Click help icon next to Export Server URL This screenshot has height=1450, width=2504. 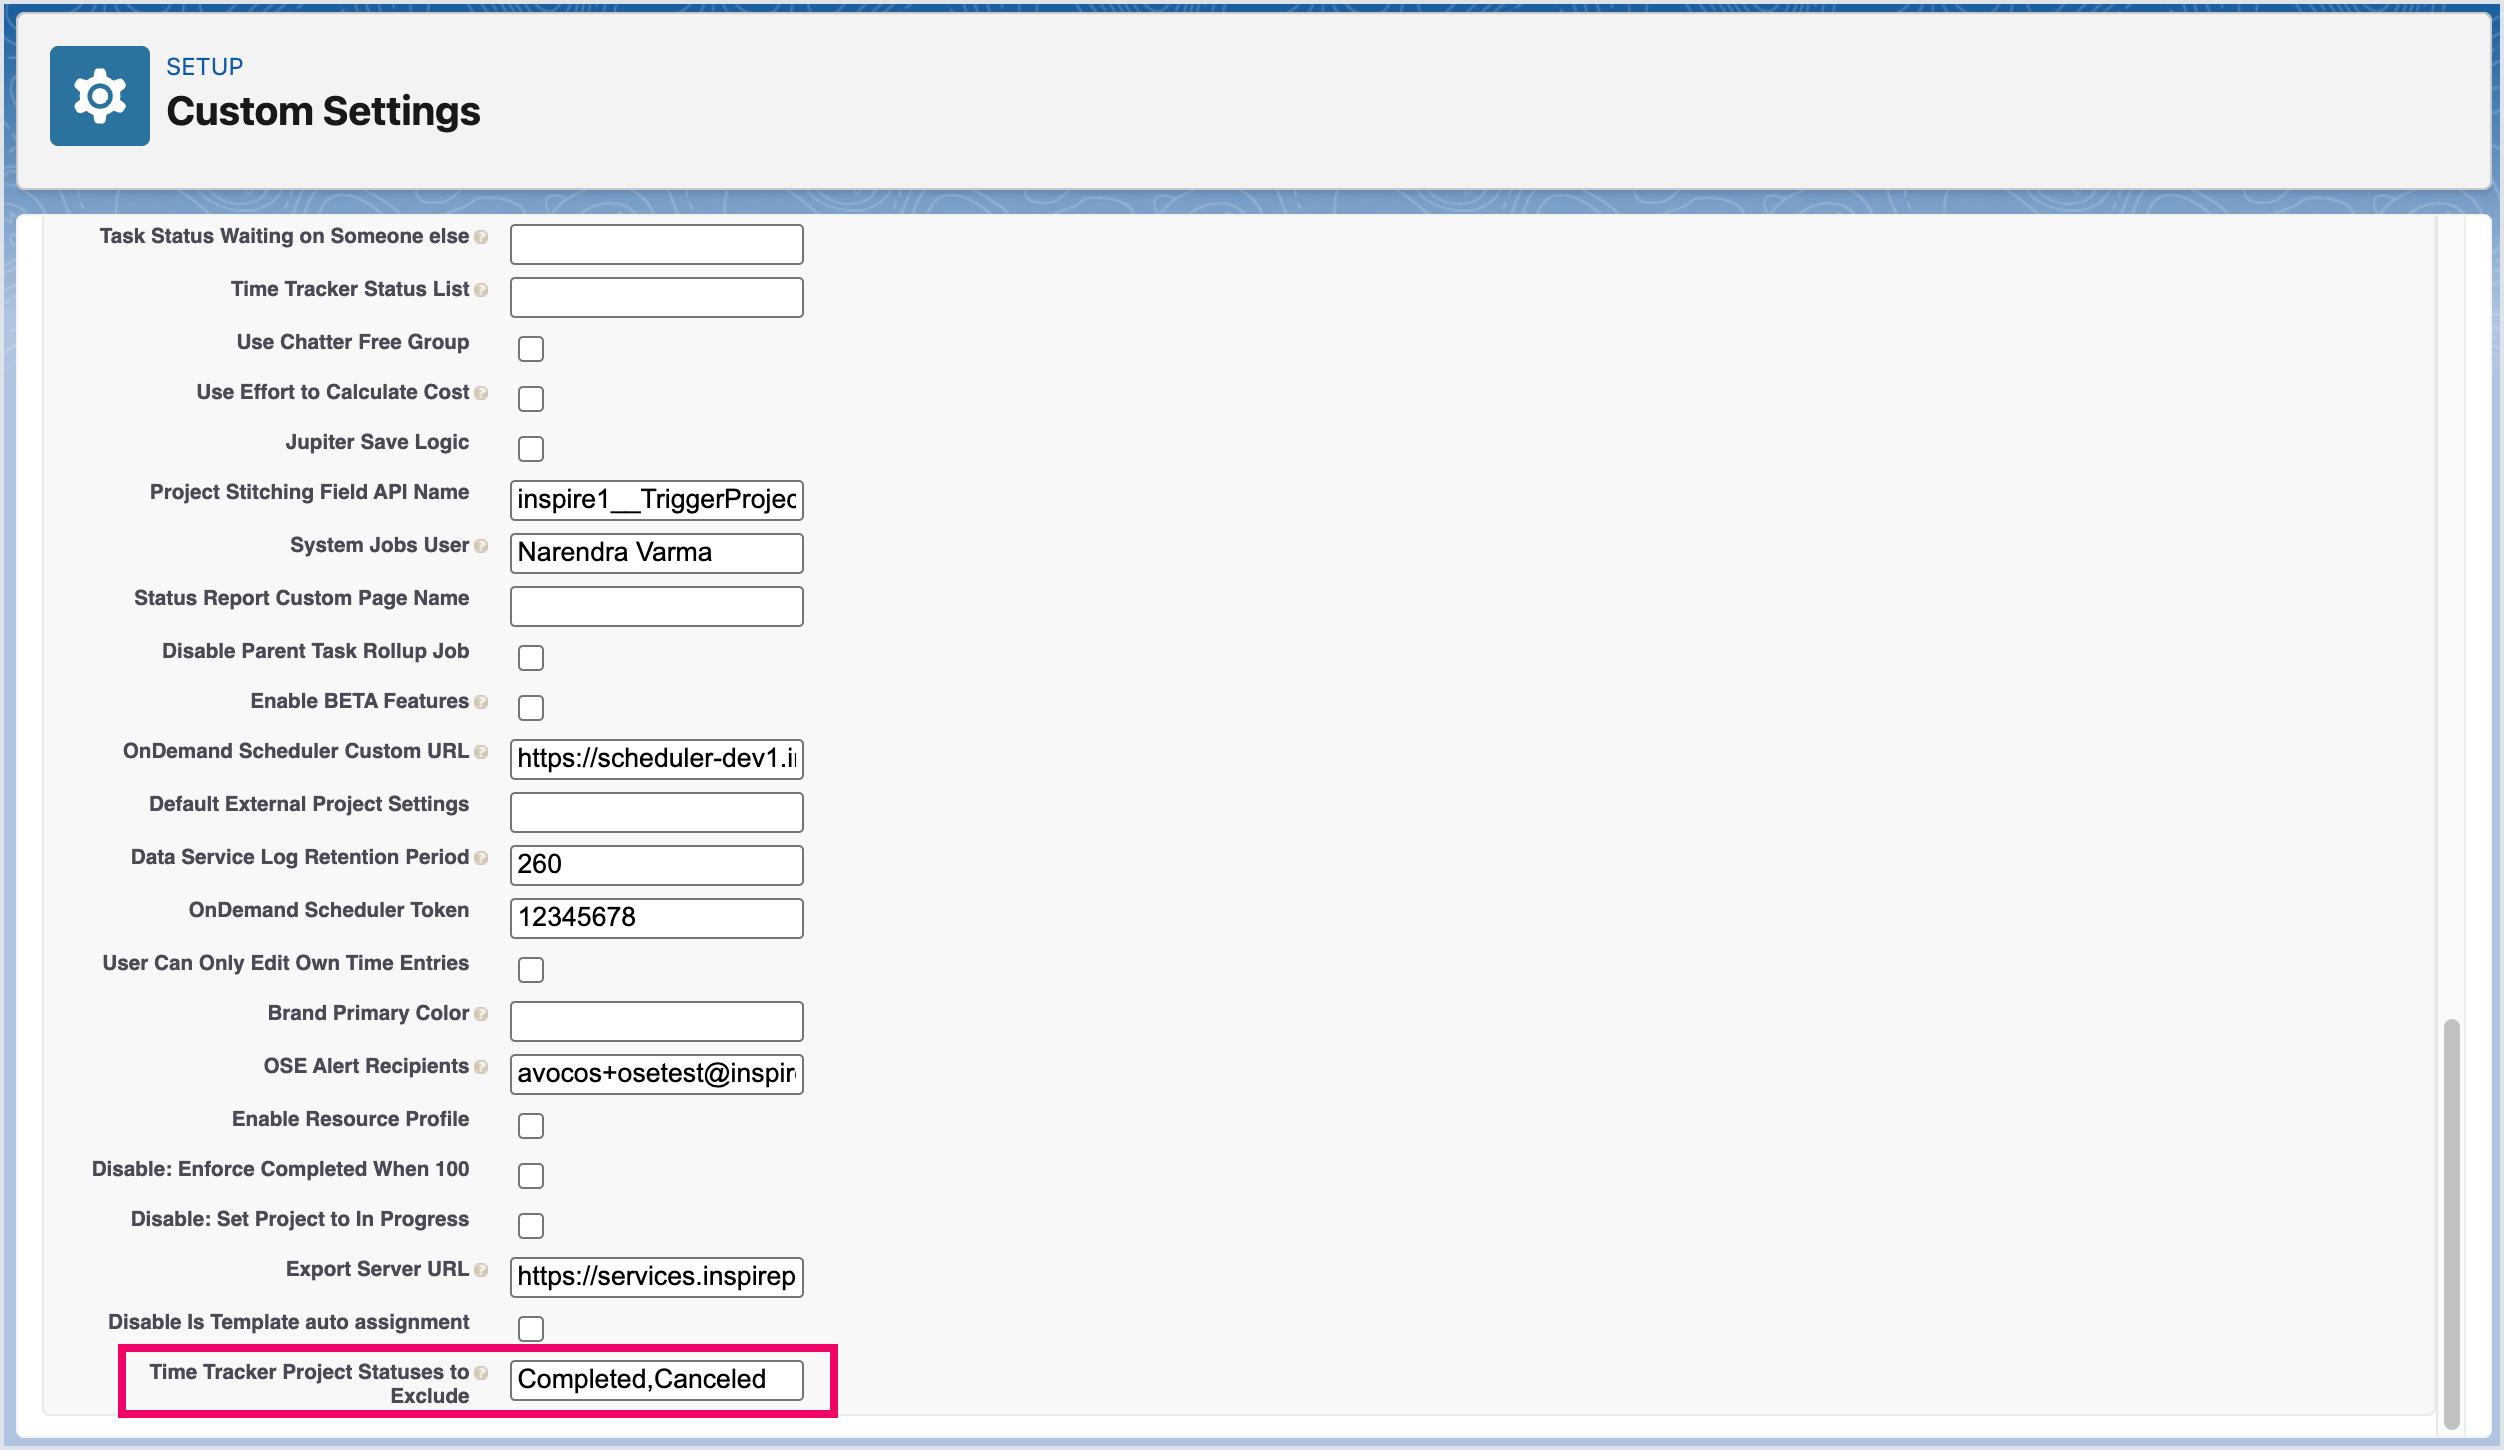coord(481,1270)
